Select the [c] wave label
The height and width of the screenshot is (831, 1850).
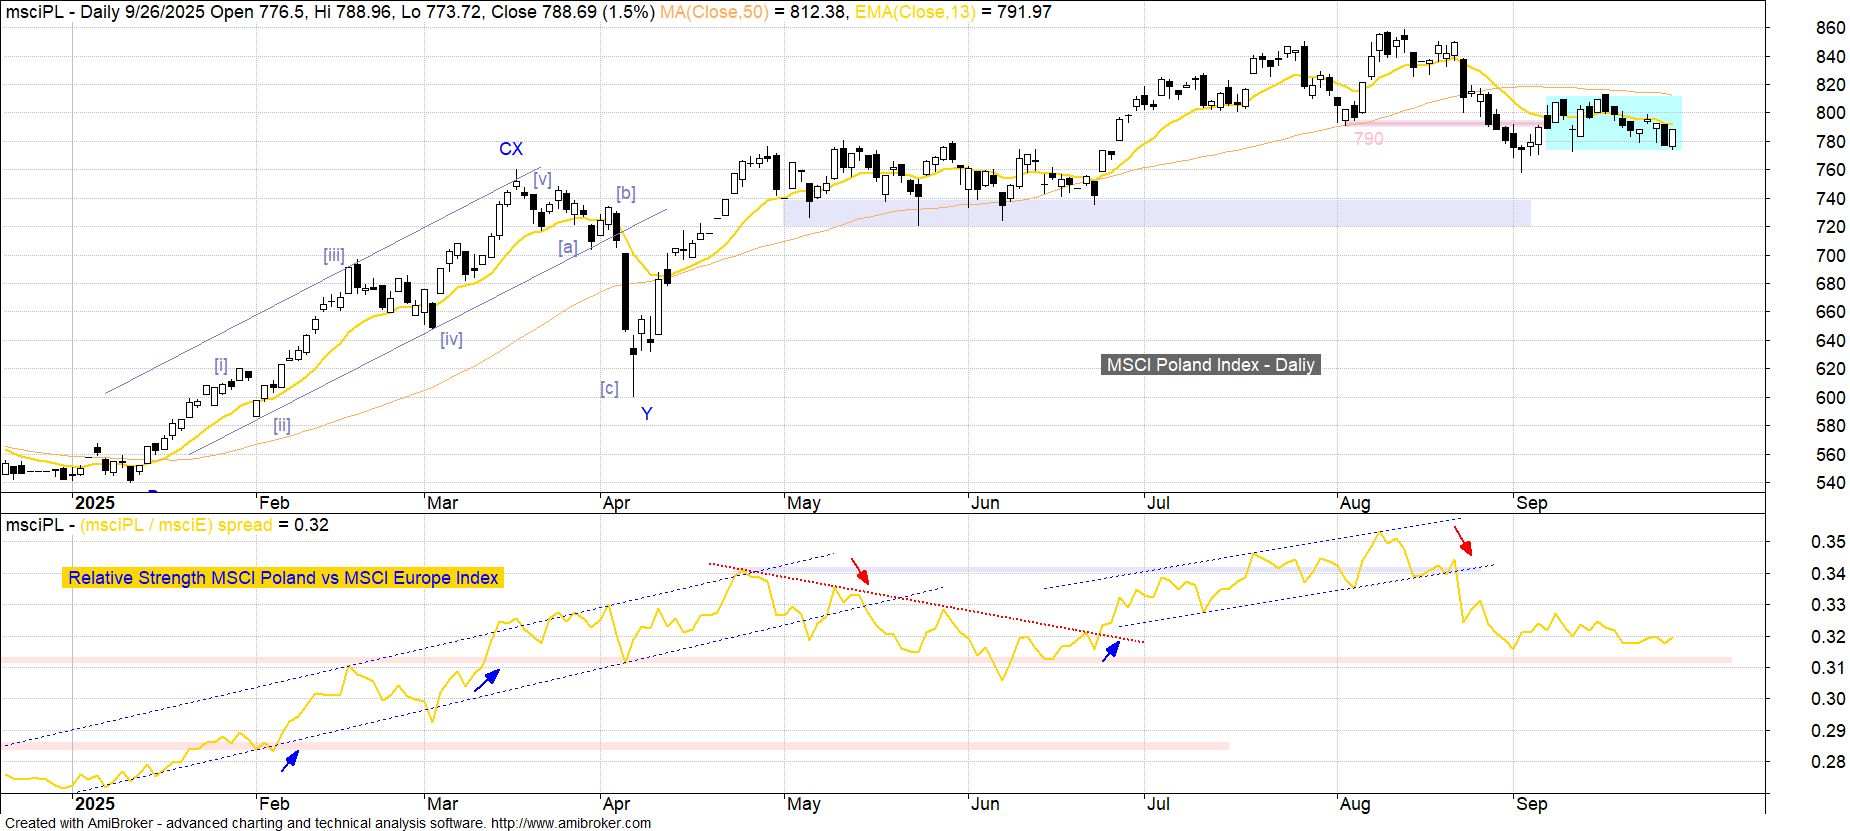tap(609, 388)
